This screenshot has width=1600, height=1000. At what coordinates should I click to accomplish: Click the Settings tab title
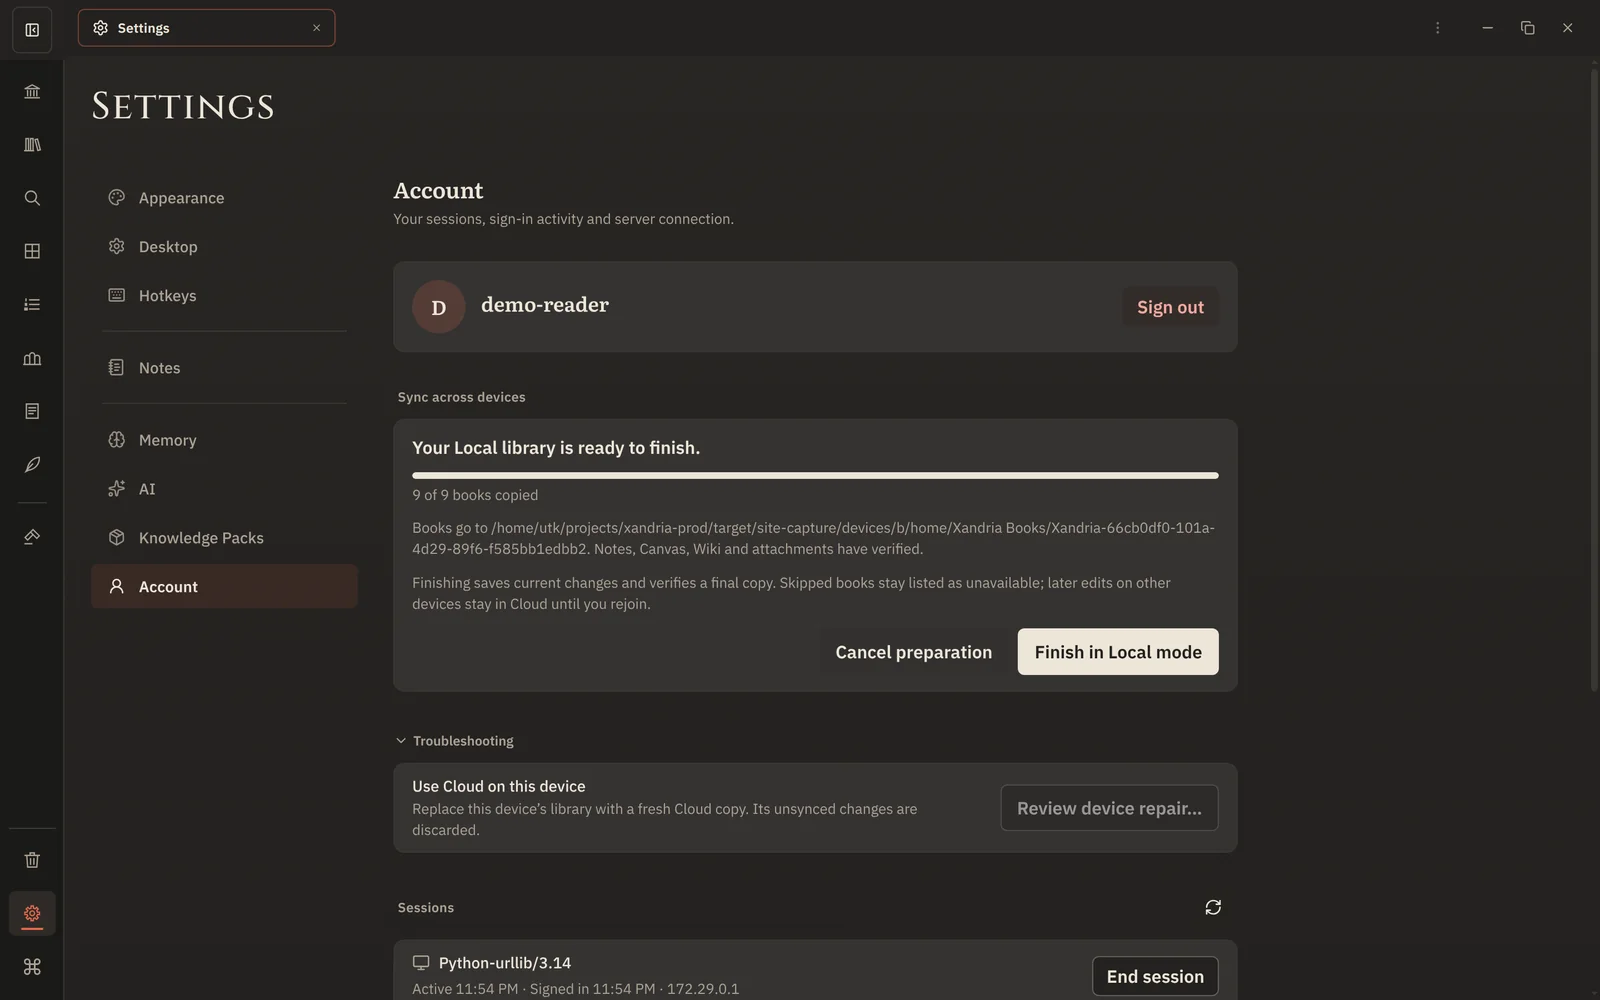coord(143,28)
